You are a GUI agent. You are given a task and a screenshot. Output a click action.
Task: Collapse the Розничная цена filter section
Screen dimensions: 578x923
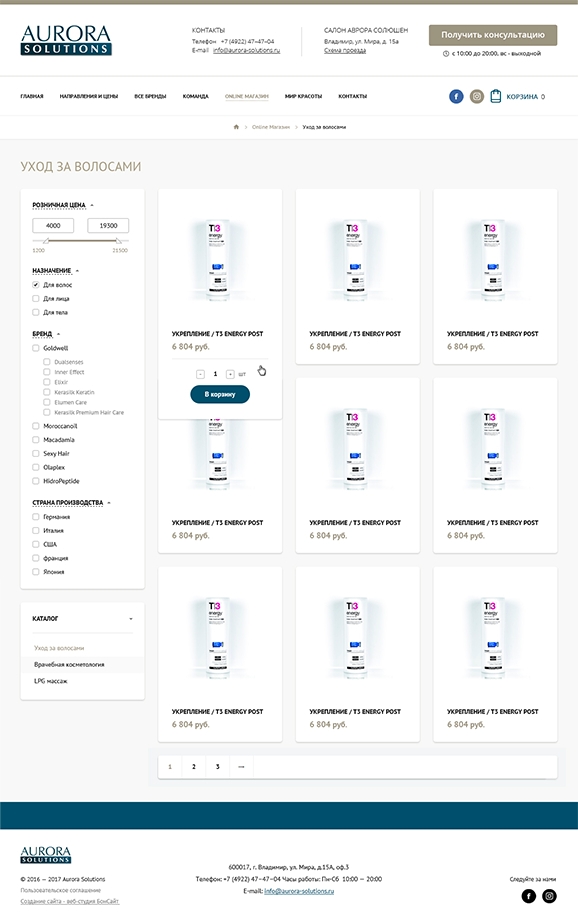pyautogui.click(x=92, y=205)
